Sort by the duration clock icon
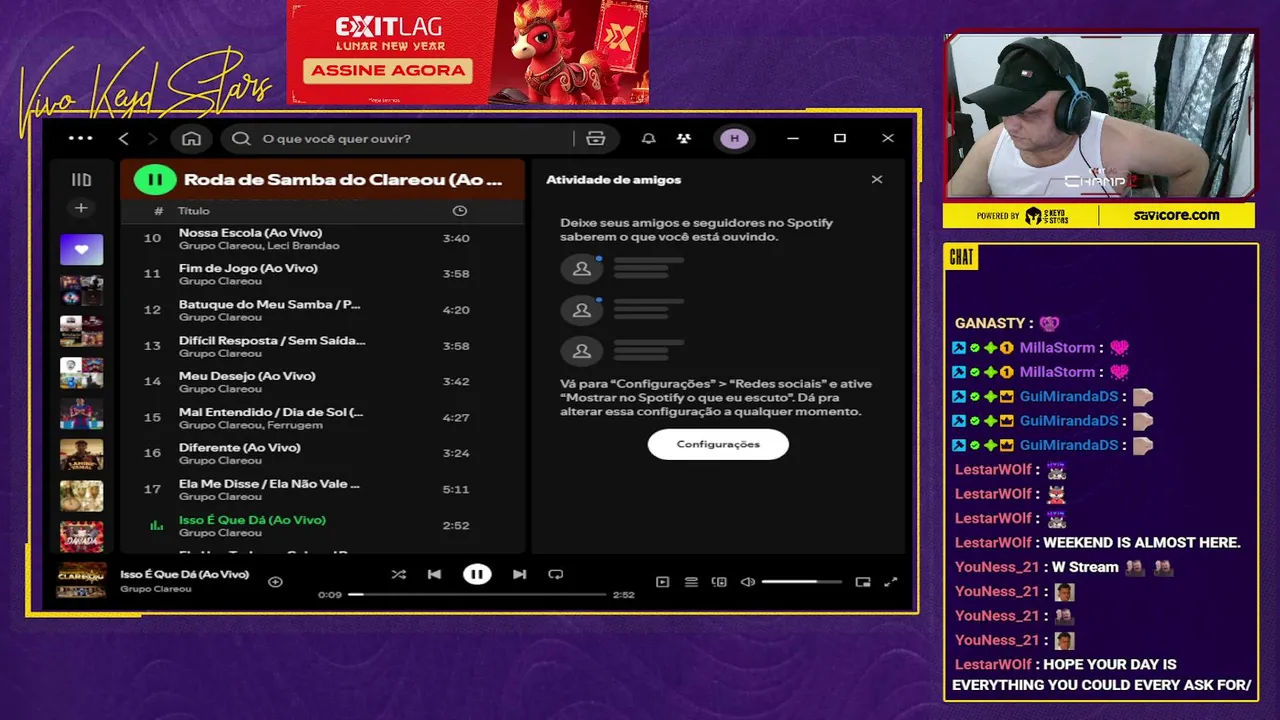 [x=460, y=211]
